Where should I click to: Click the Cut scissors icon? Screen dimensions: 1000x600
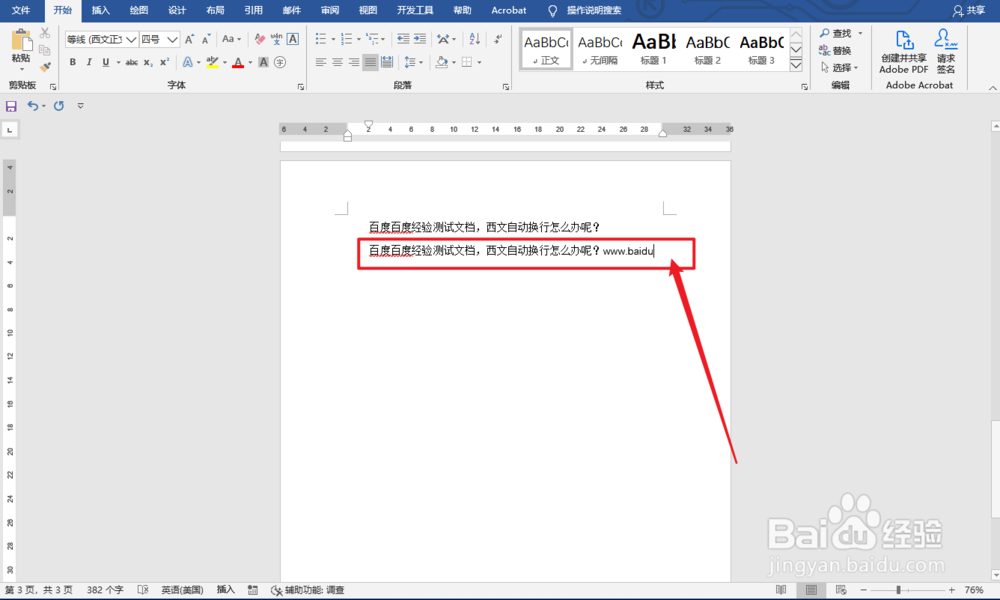45,33
